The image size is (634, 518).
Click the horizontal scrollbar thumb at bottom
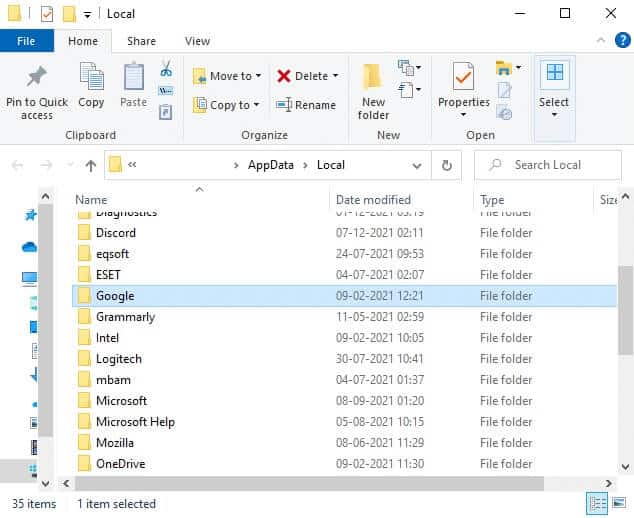click(309, 483)
